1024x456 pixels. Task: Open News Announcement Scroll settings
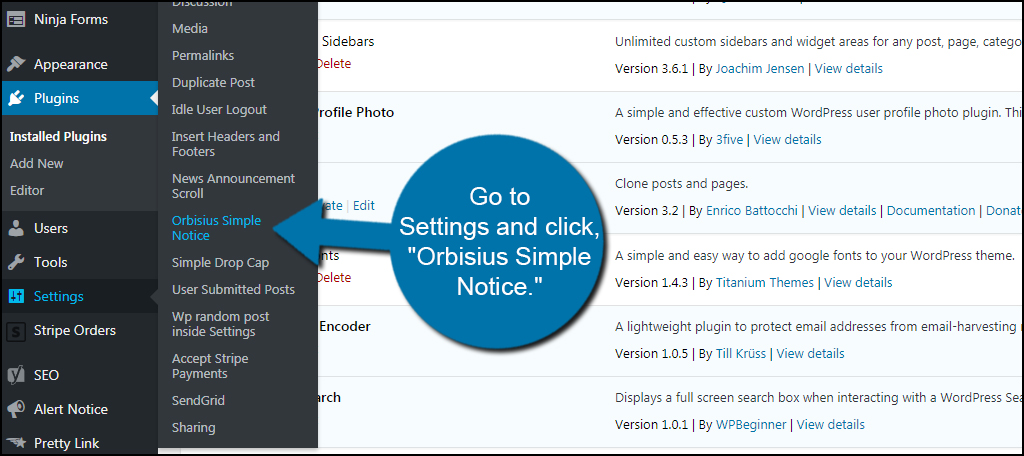pyautogui.click(x=233, y=186)
